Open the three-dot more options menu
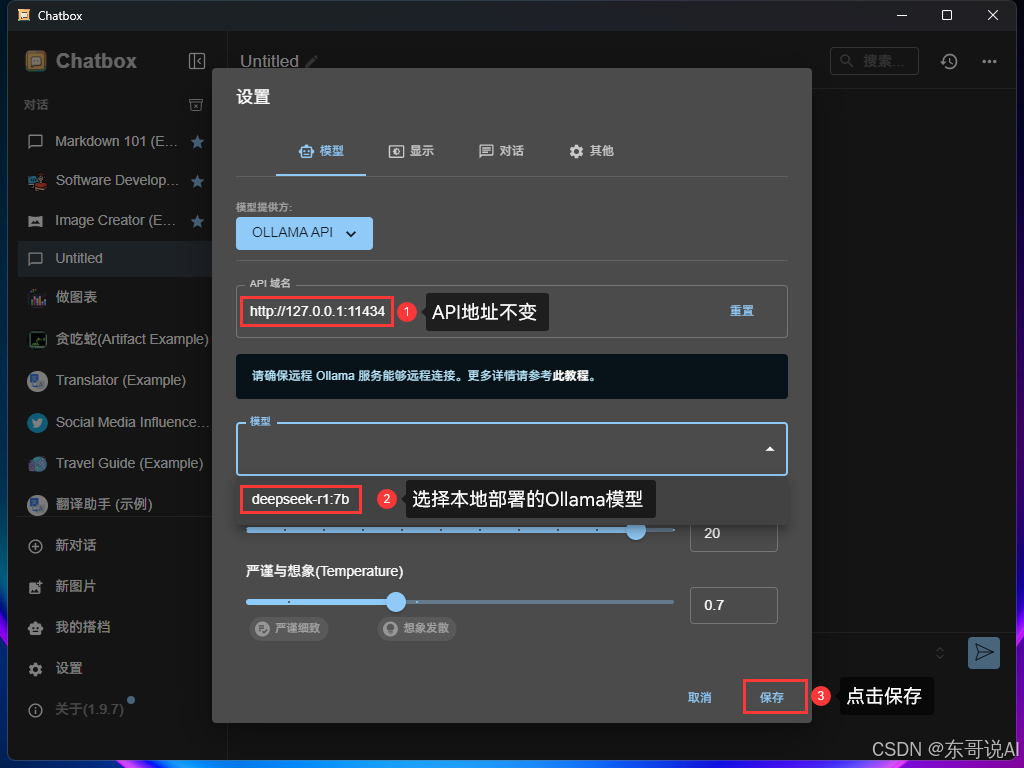This screenshot has width=1024, height=768. pos(989,61)
